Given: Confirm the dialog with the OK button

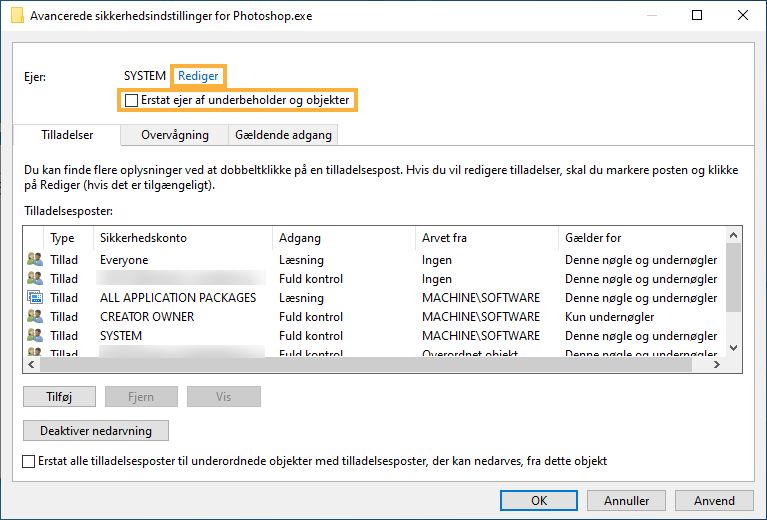Looking at the screenshot, I should (x=539, y=500).
